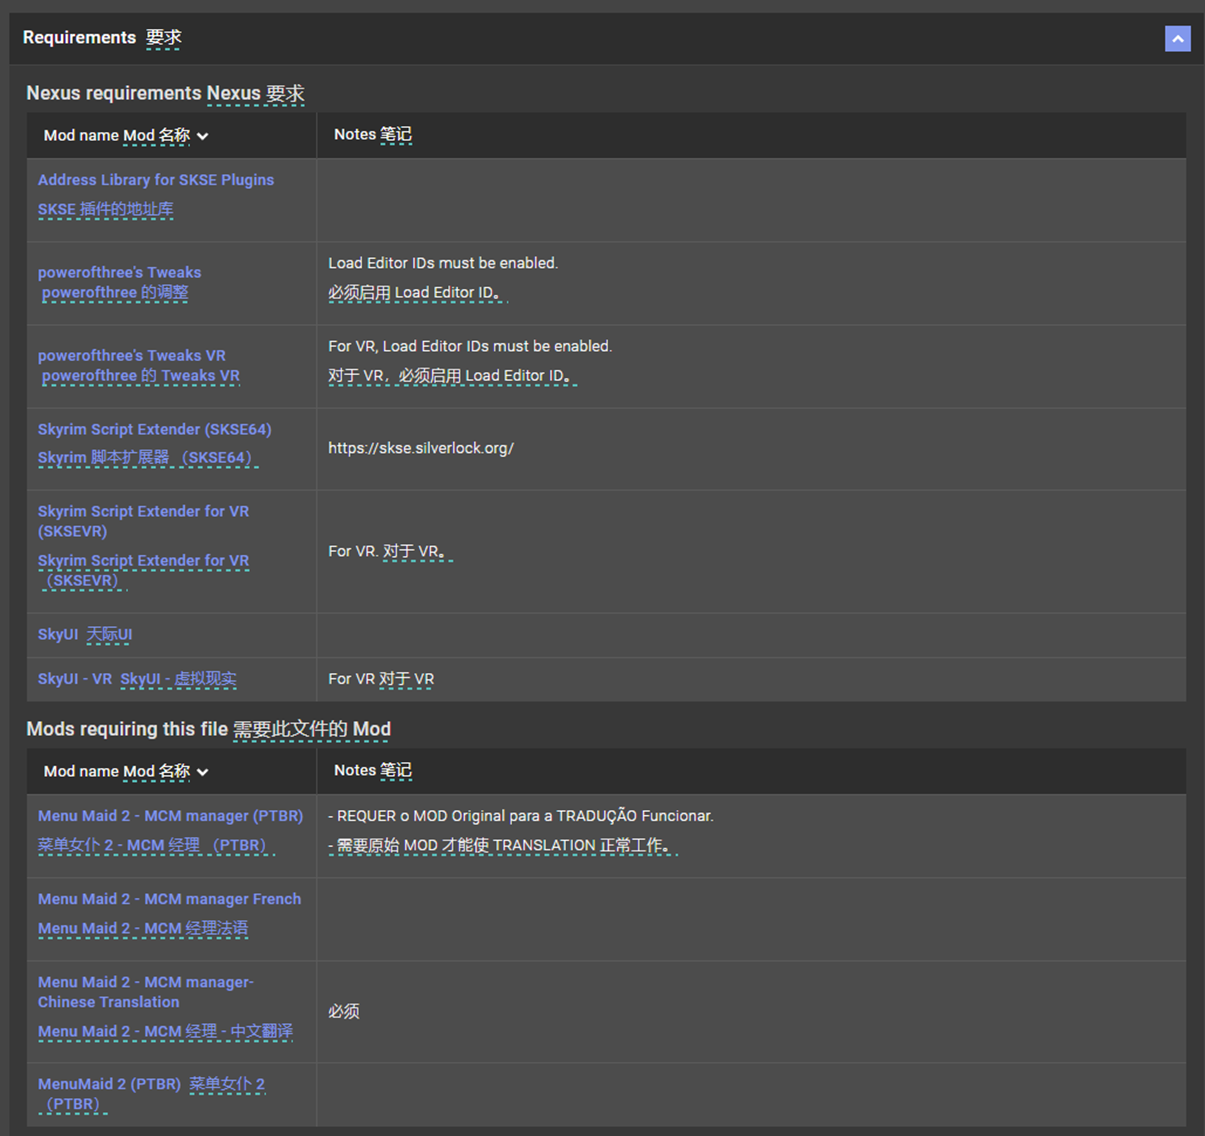This screenshot has width=1205, height=1136.
Task: Click the skse.silverlock.org URL note
Action: pyautogui.click(x=421, y=448)
